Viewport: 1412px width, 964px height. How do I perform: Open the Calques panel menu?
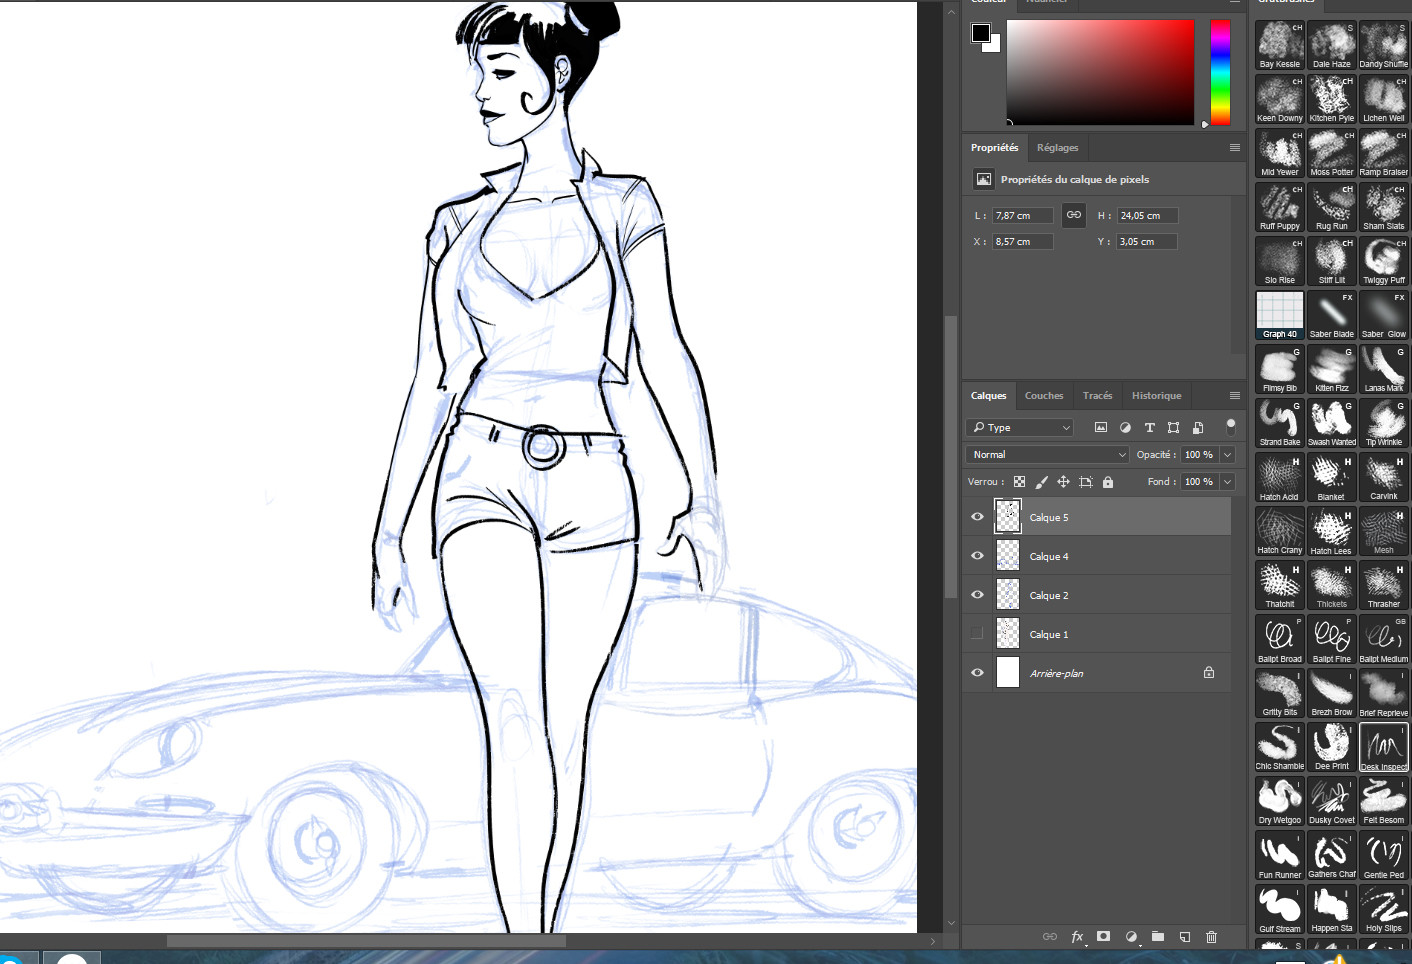point(1235,396)
